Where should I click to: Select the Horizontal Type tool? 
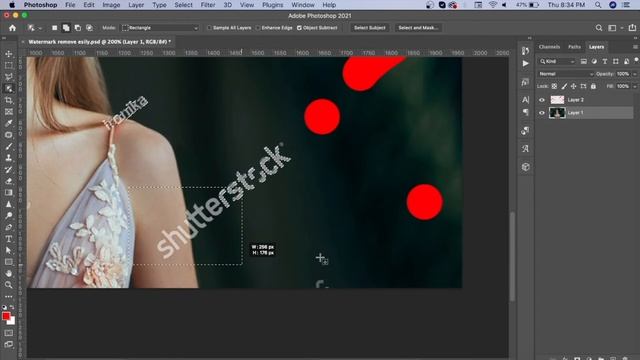click(x=9, y=239)
